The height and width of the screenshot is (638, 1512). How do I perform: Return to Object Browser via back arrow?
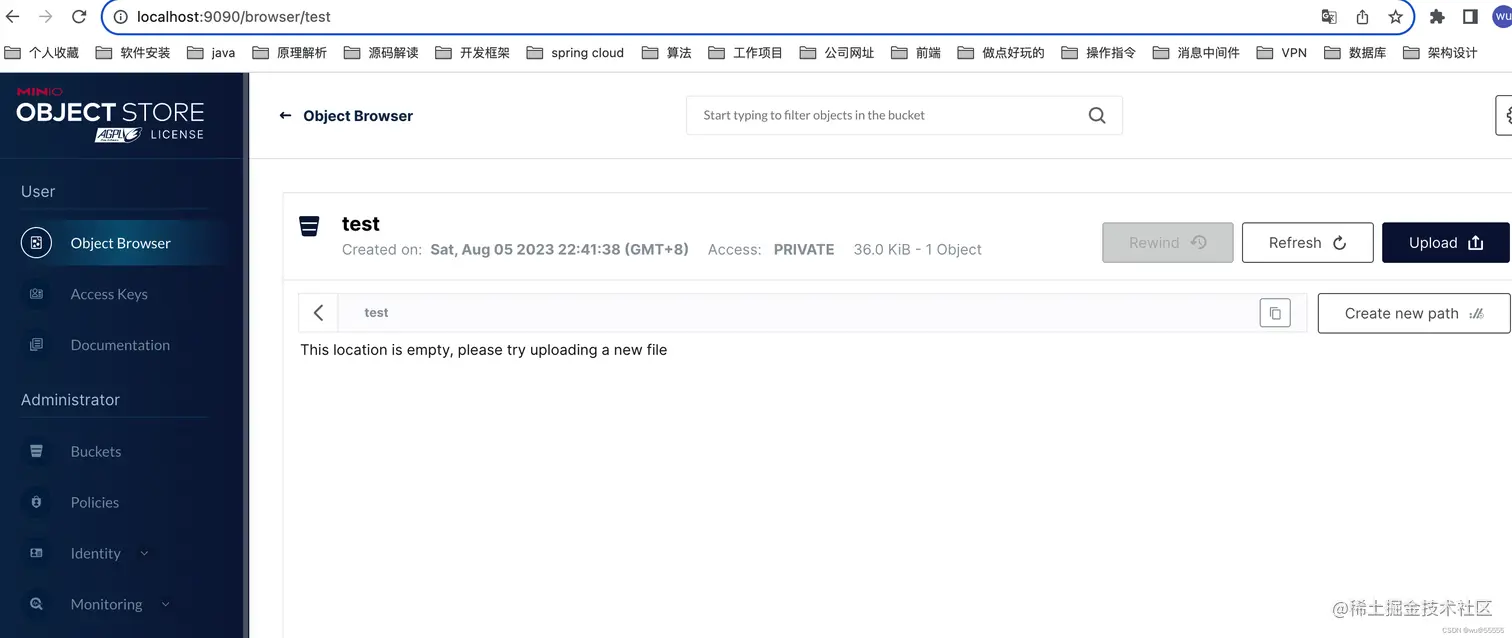[x=285, y=116]
